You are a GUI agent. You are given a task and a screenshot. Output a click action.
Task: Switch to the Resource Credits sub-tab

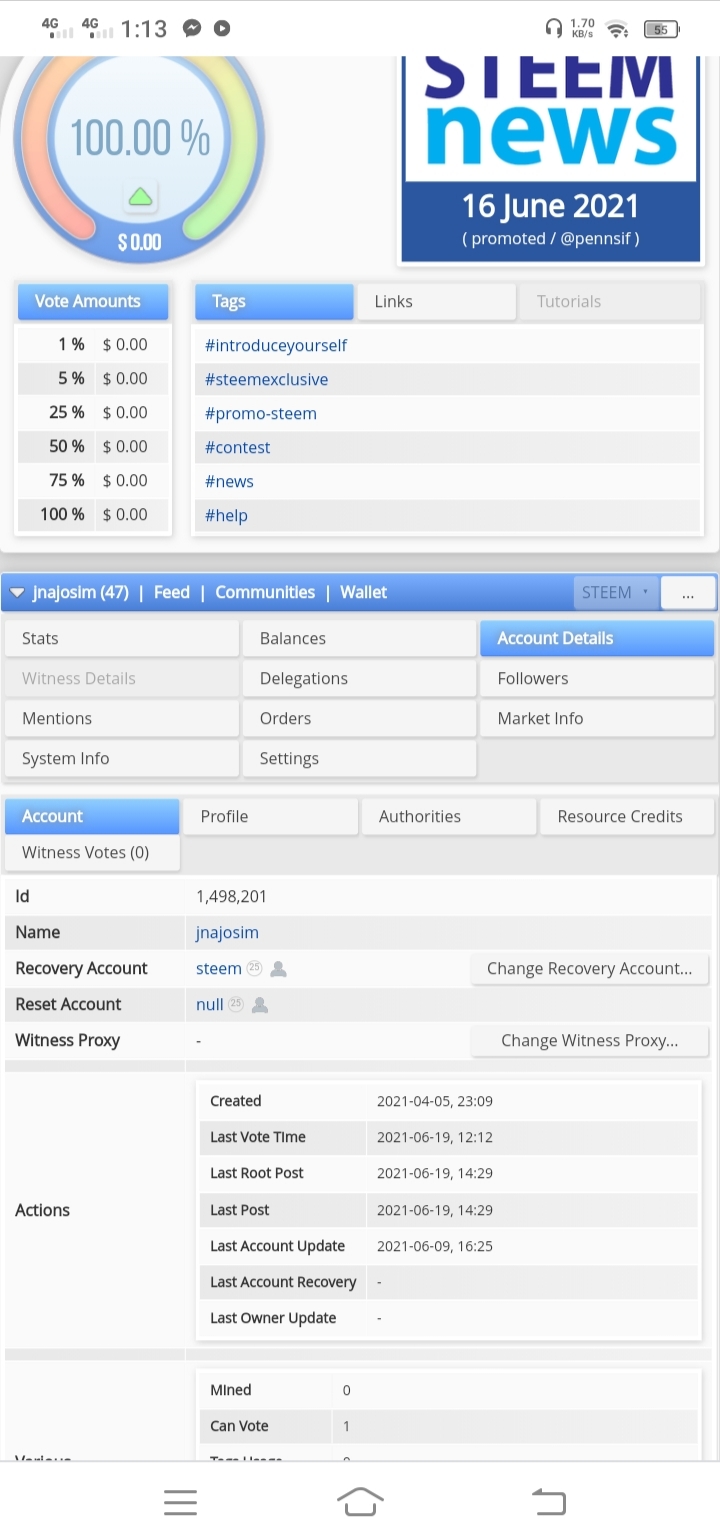[x=627, y=816]
